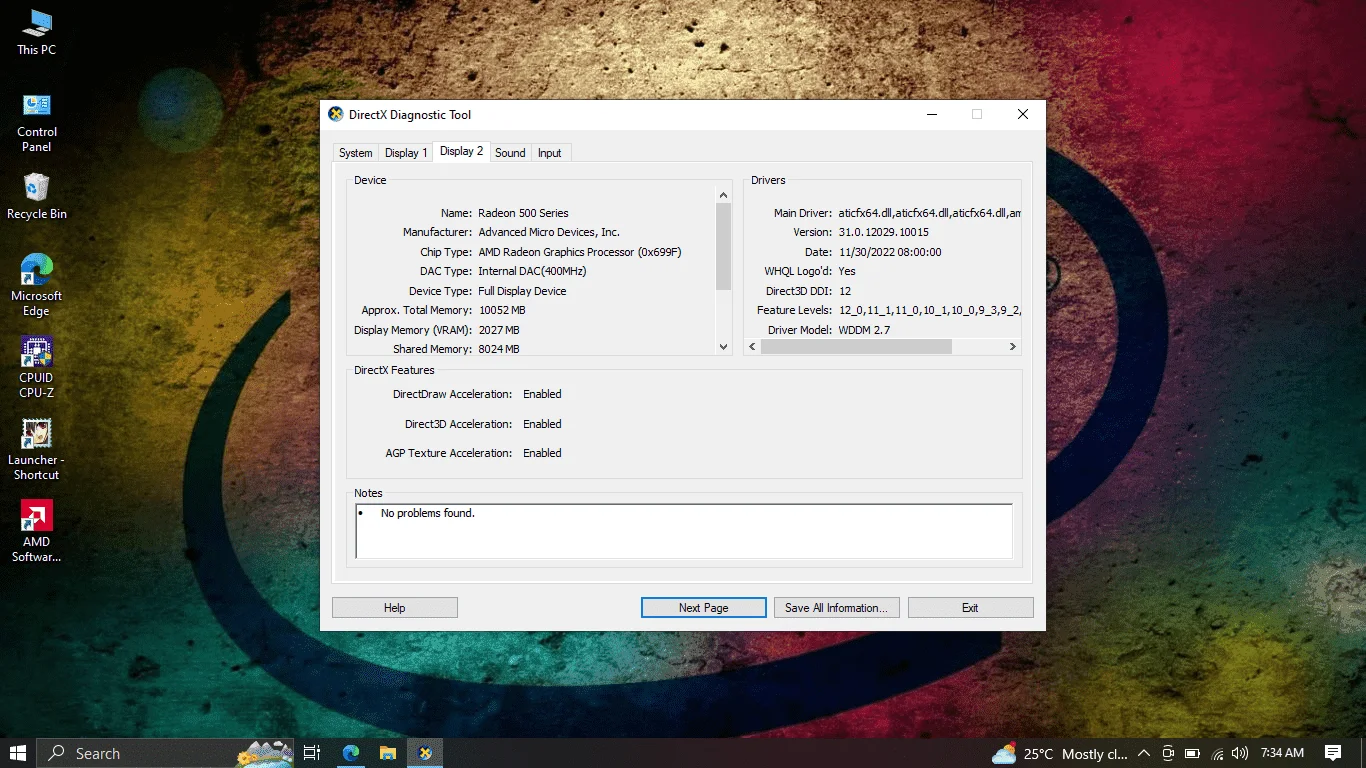Click the battery status tray icon

pos(1192,753)
